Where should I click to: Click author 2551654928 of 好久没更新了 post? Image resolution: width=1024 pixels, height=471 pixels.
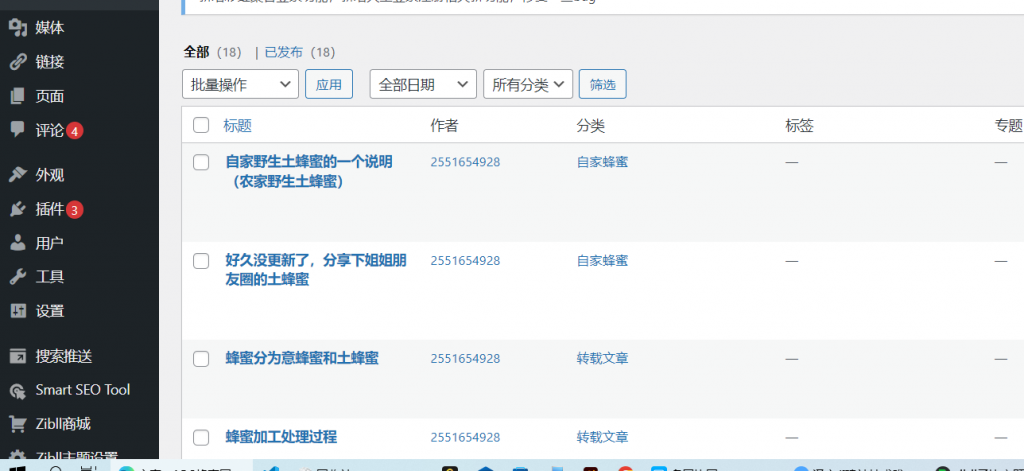465,261
